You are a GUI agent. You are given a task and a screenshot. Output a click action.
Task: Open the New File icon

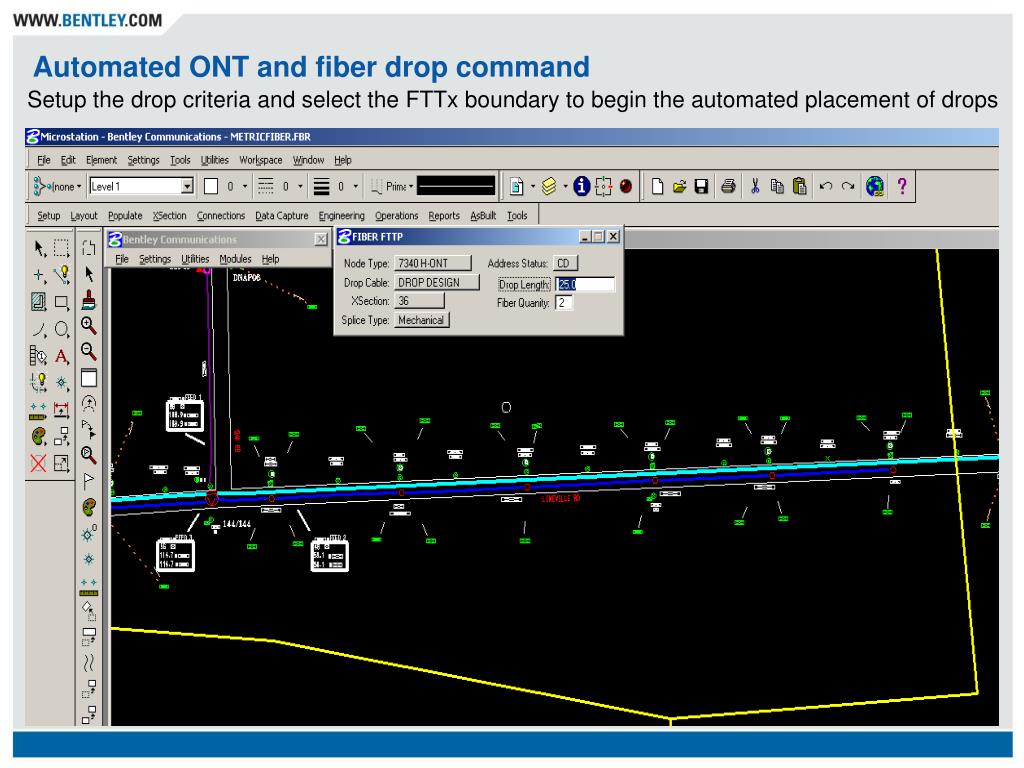click(x=658, y=187)
